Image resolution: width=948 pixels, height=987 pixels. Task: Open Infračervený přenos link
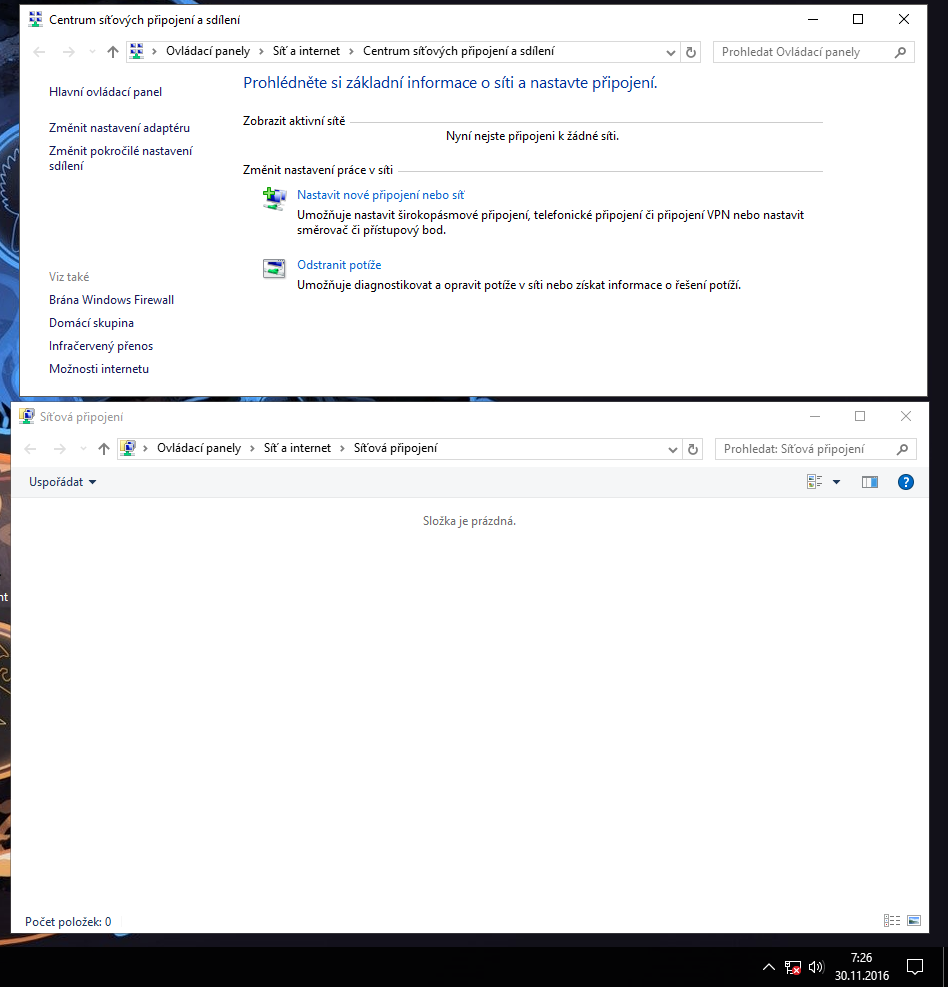pyautogui.click(x=101, y=346)
